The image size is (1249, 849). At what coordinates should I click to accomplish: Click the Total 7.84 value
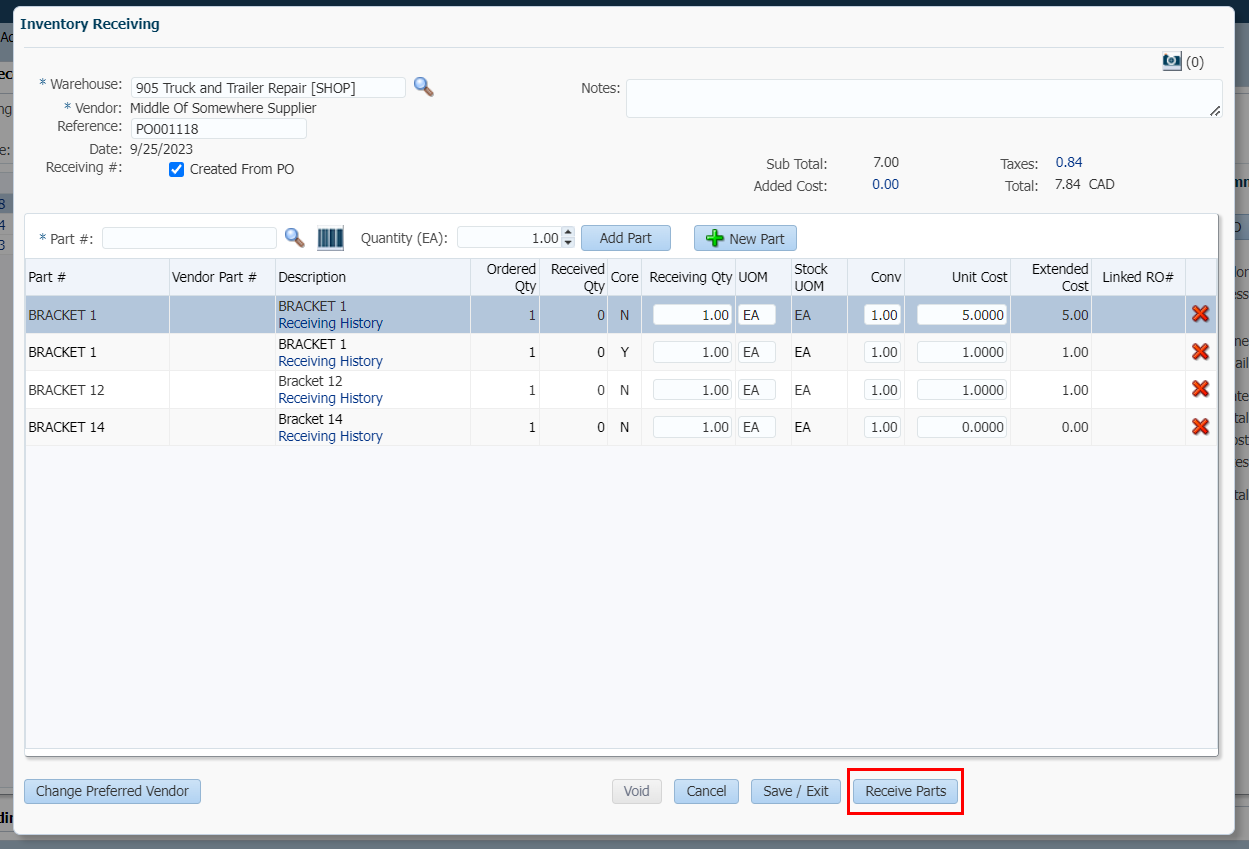click(1068, 184)
